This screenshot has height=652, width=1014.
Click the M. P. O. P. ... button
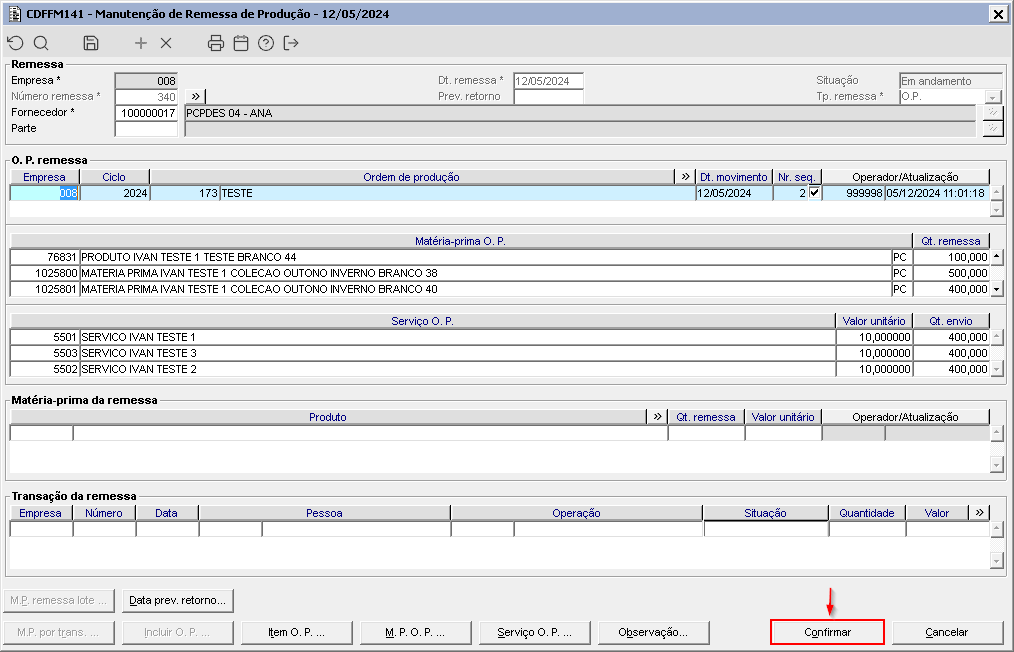[415, 632]
